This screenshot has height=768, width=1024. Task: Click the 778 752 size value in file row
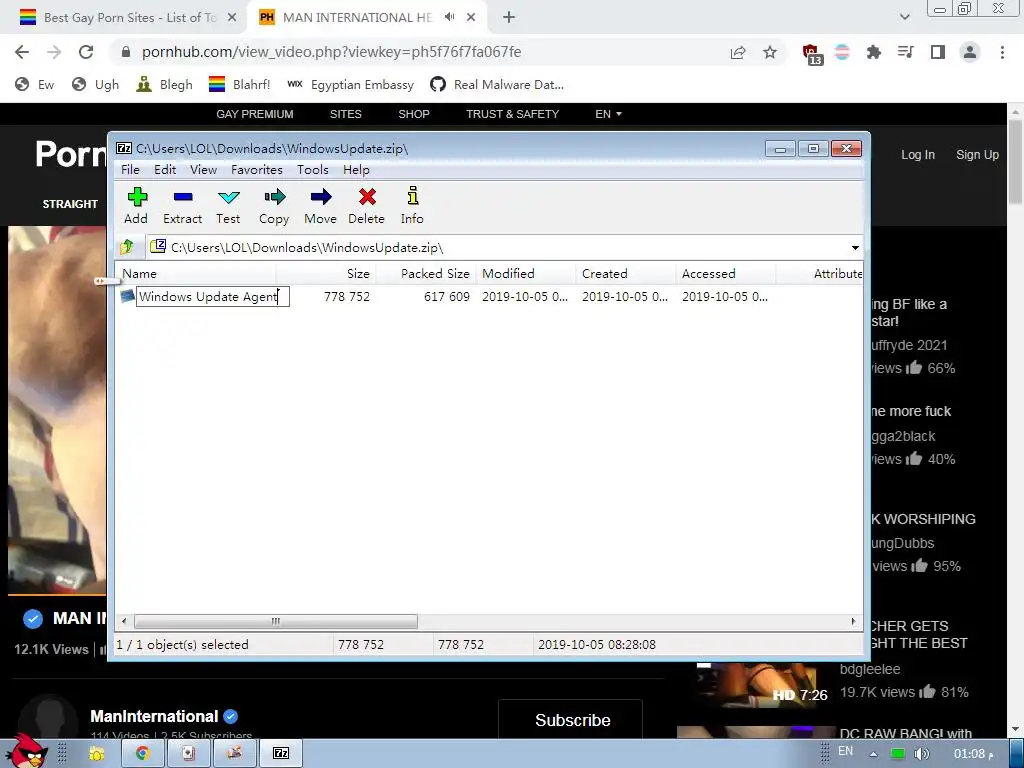[347, 296]
